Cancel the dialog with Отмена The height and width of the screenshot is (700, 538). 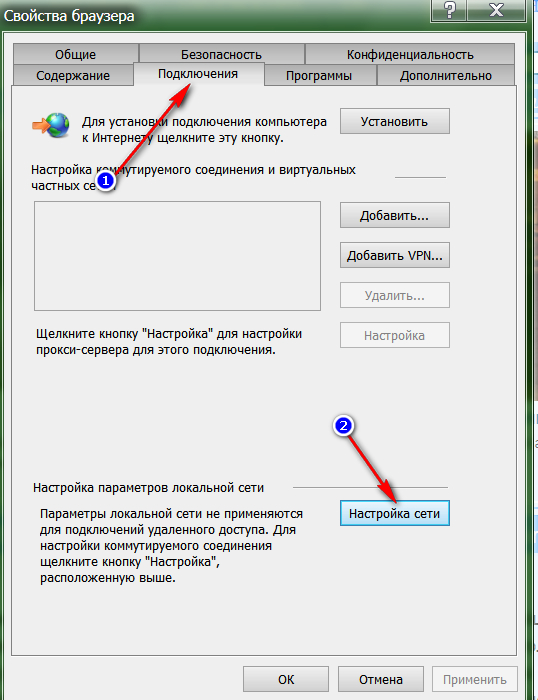point(380,679)
